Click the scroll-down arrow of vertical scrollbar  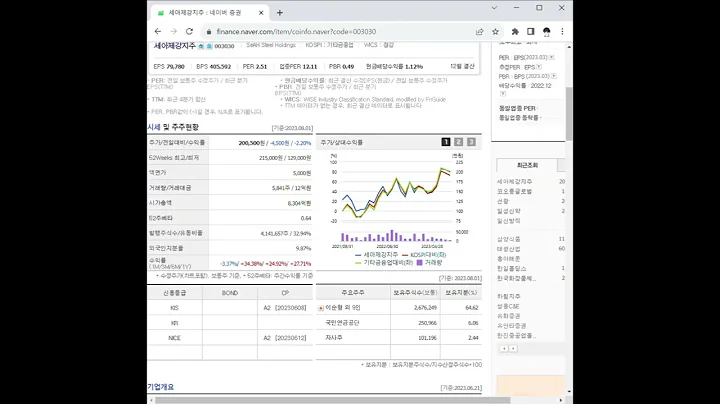click(569, 392)
